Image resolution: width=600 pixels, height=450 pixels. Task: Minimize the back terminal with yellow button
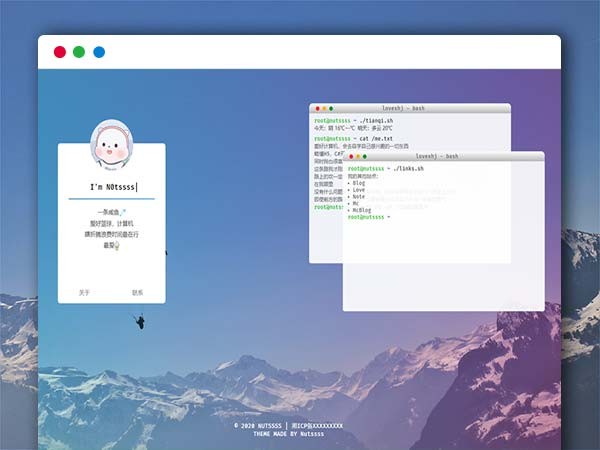323,108
